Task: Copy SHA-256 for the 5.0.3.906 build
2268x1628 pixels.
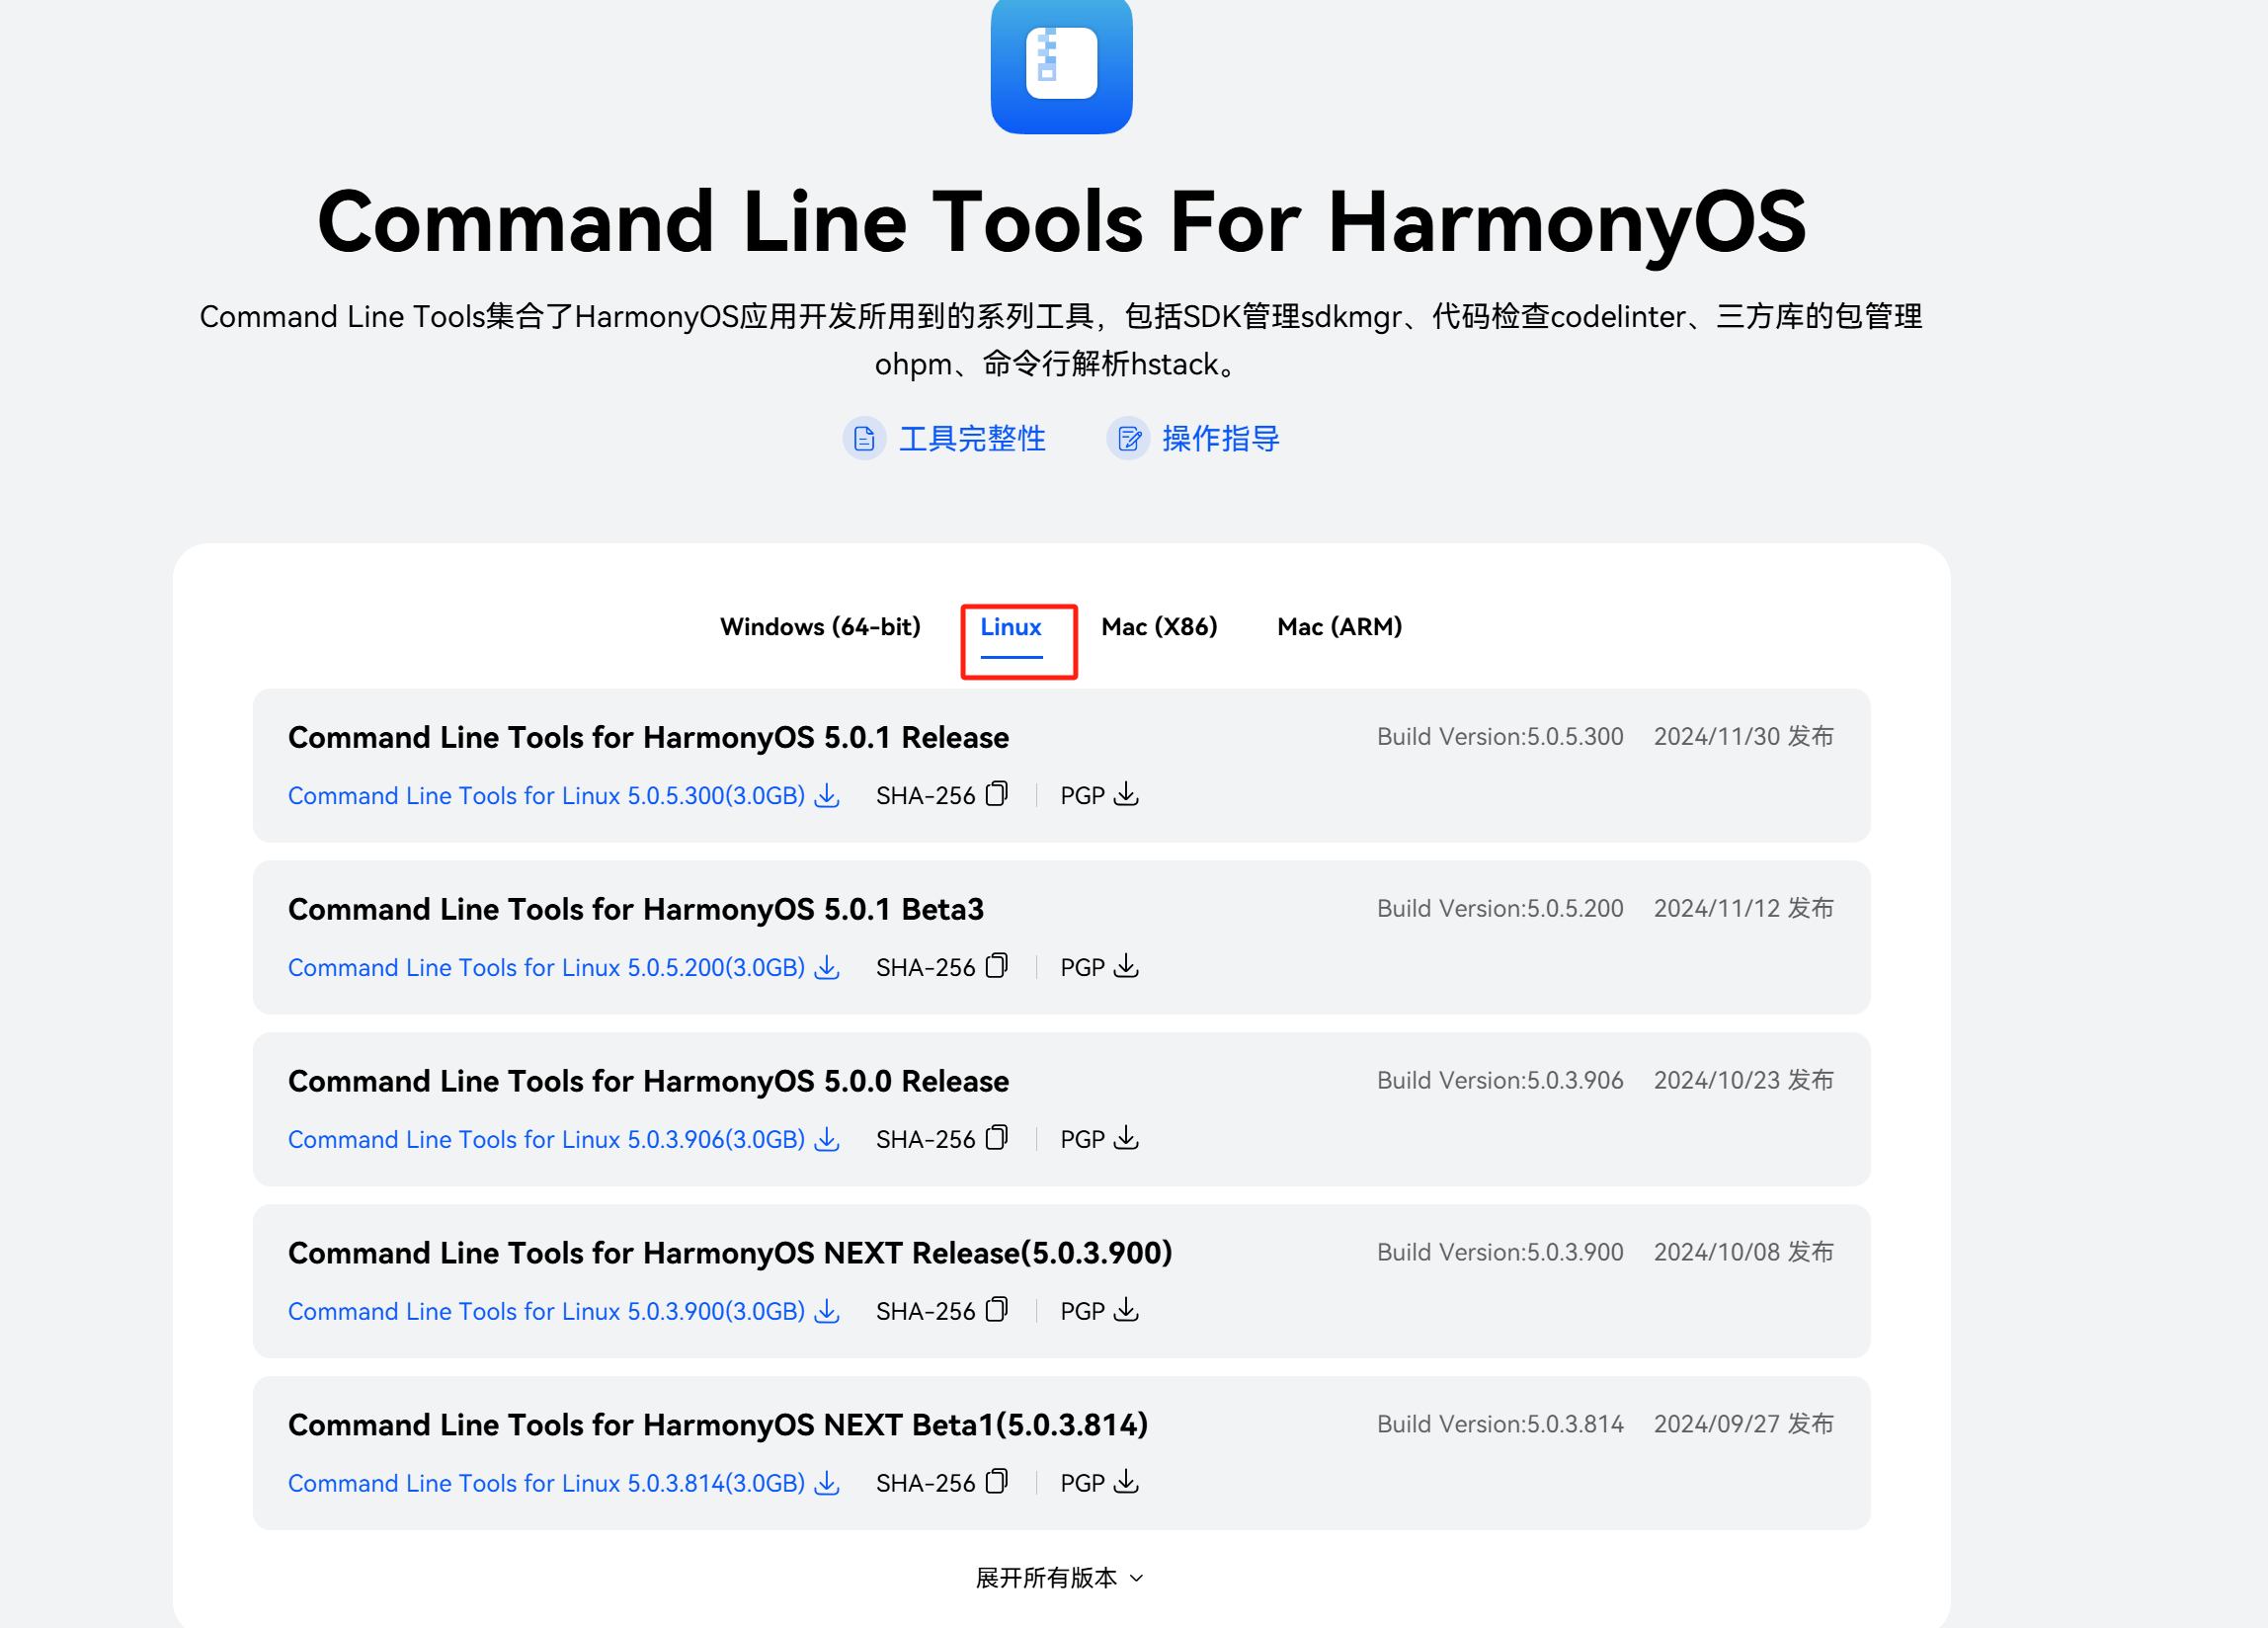Action: (996, 1138)
